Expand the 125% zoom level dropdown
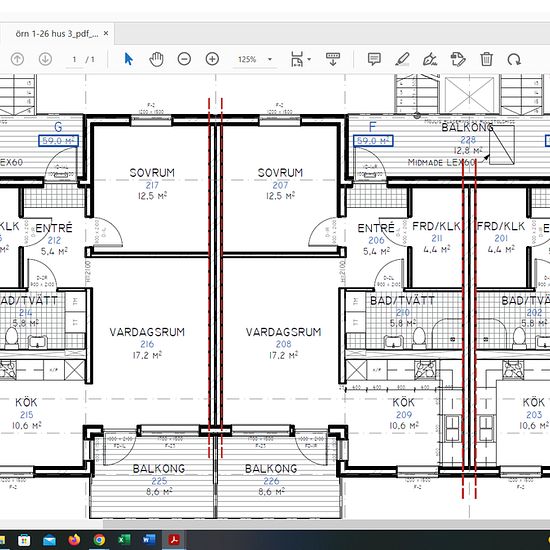This screenshot has height=550, width=550. click(x=270, y=59)
